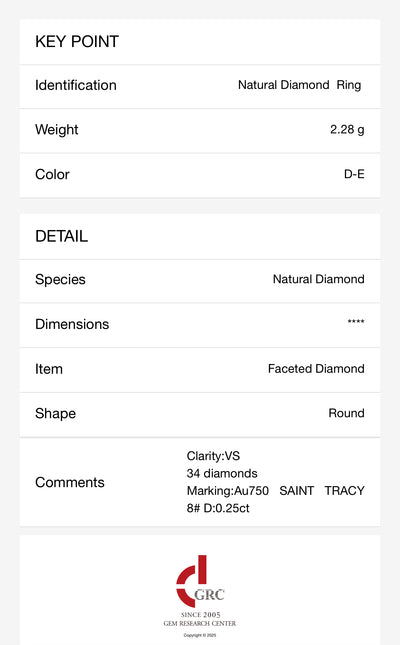Select the D-E color grade value
Viewport: 400px width, 645px height.
coord(354,174)
